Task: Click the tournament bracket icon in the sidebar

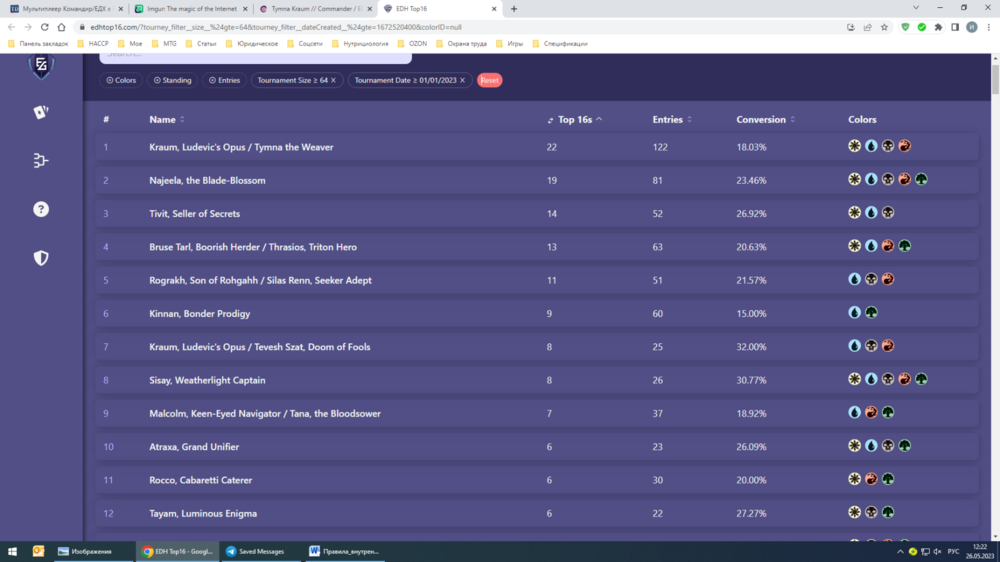Action: (41, 160)
